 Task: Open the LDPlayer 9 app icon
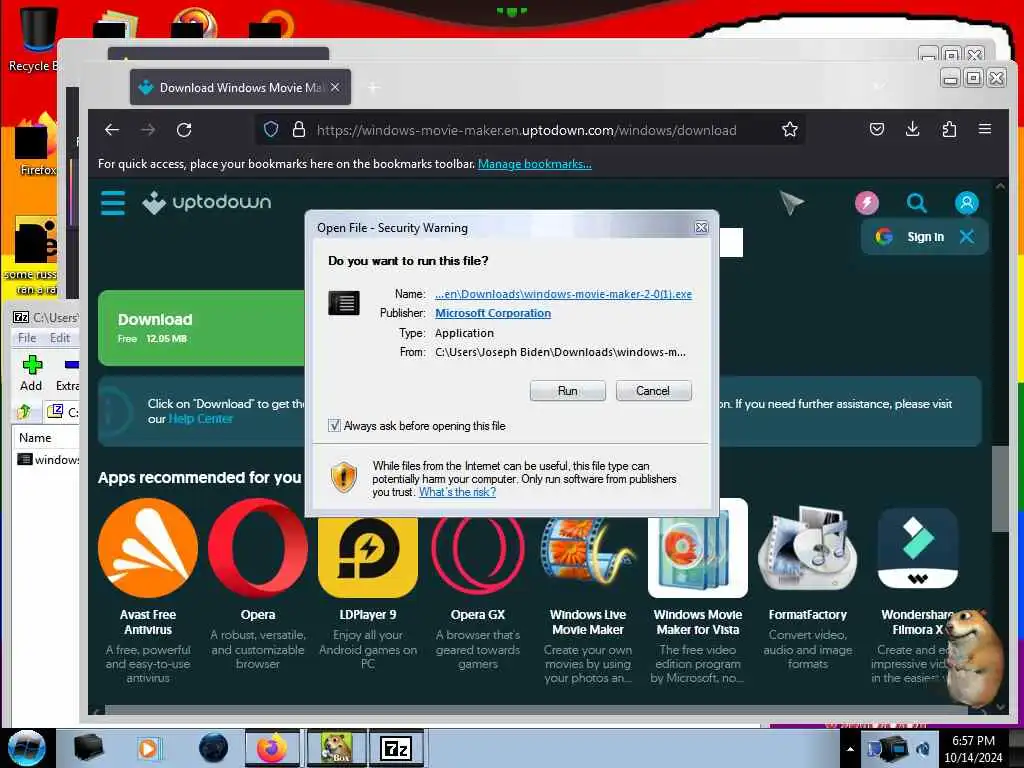(368, 556)
